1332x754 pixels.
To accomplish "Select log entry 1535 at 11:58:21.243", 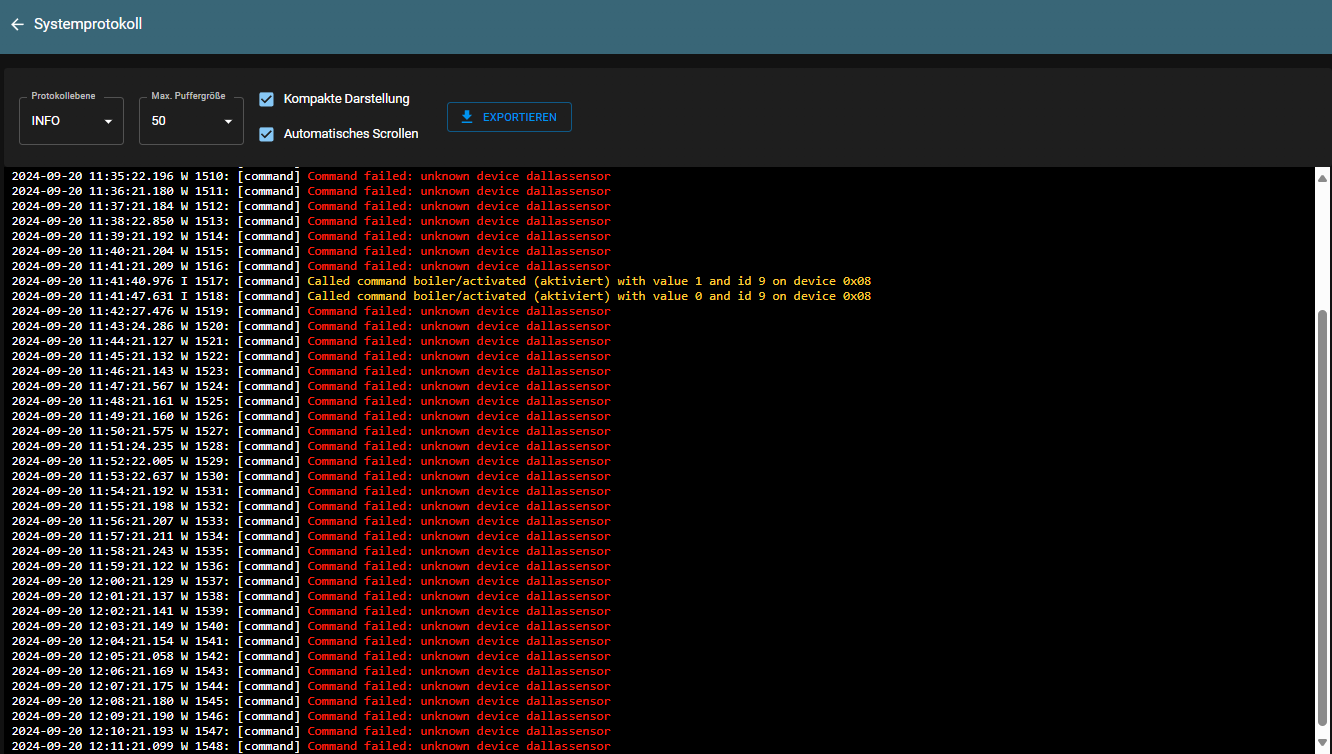I will 311,551.
